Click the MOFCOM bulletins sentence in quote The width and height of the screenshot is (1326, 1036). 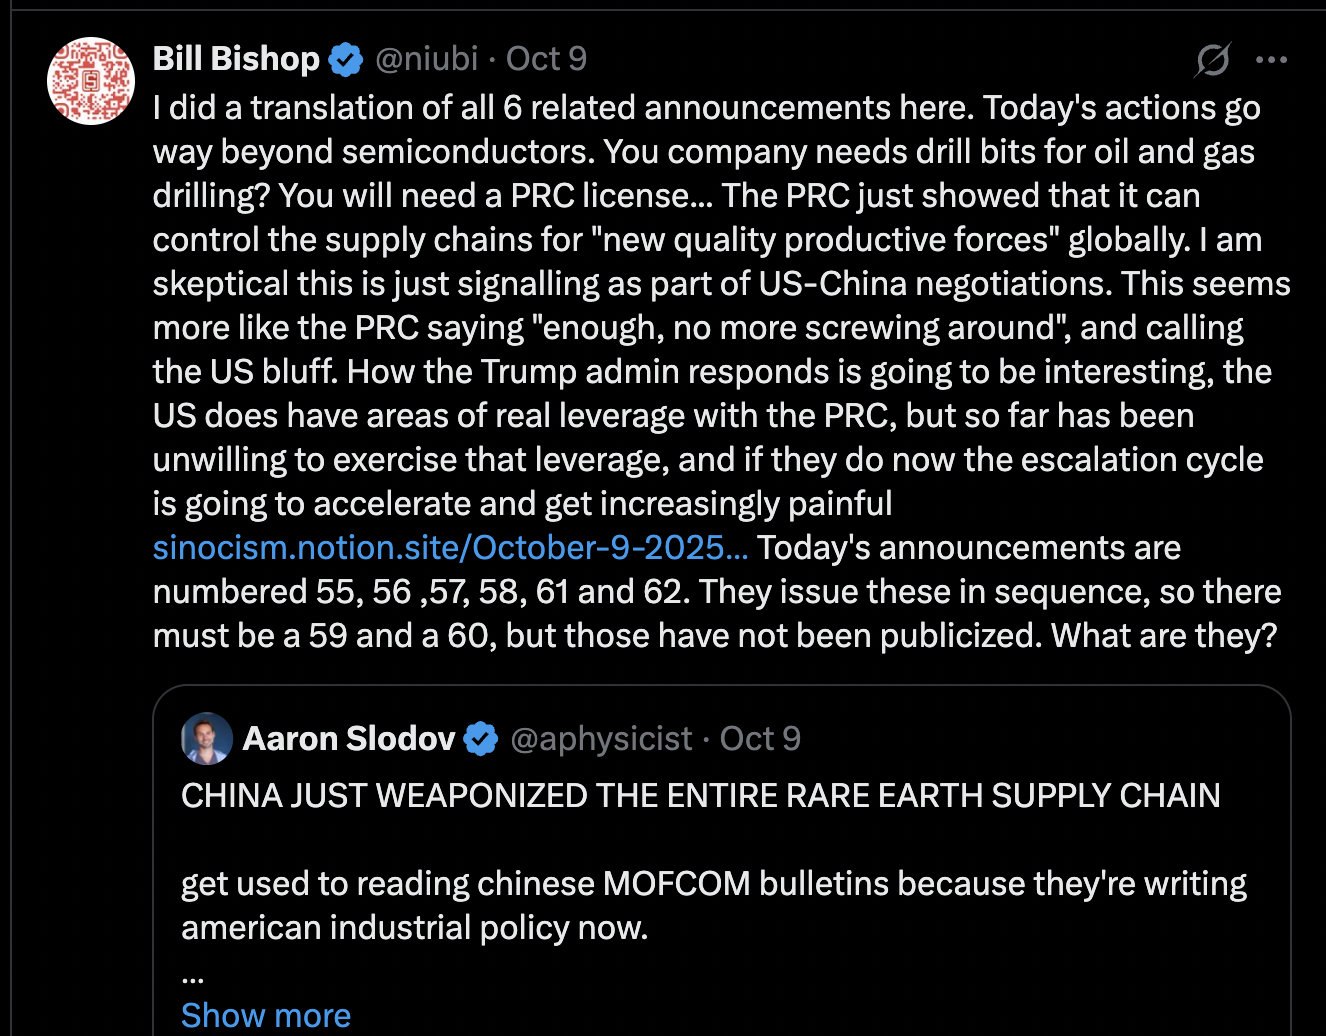tap(713, 884)
